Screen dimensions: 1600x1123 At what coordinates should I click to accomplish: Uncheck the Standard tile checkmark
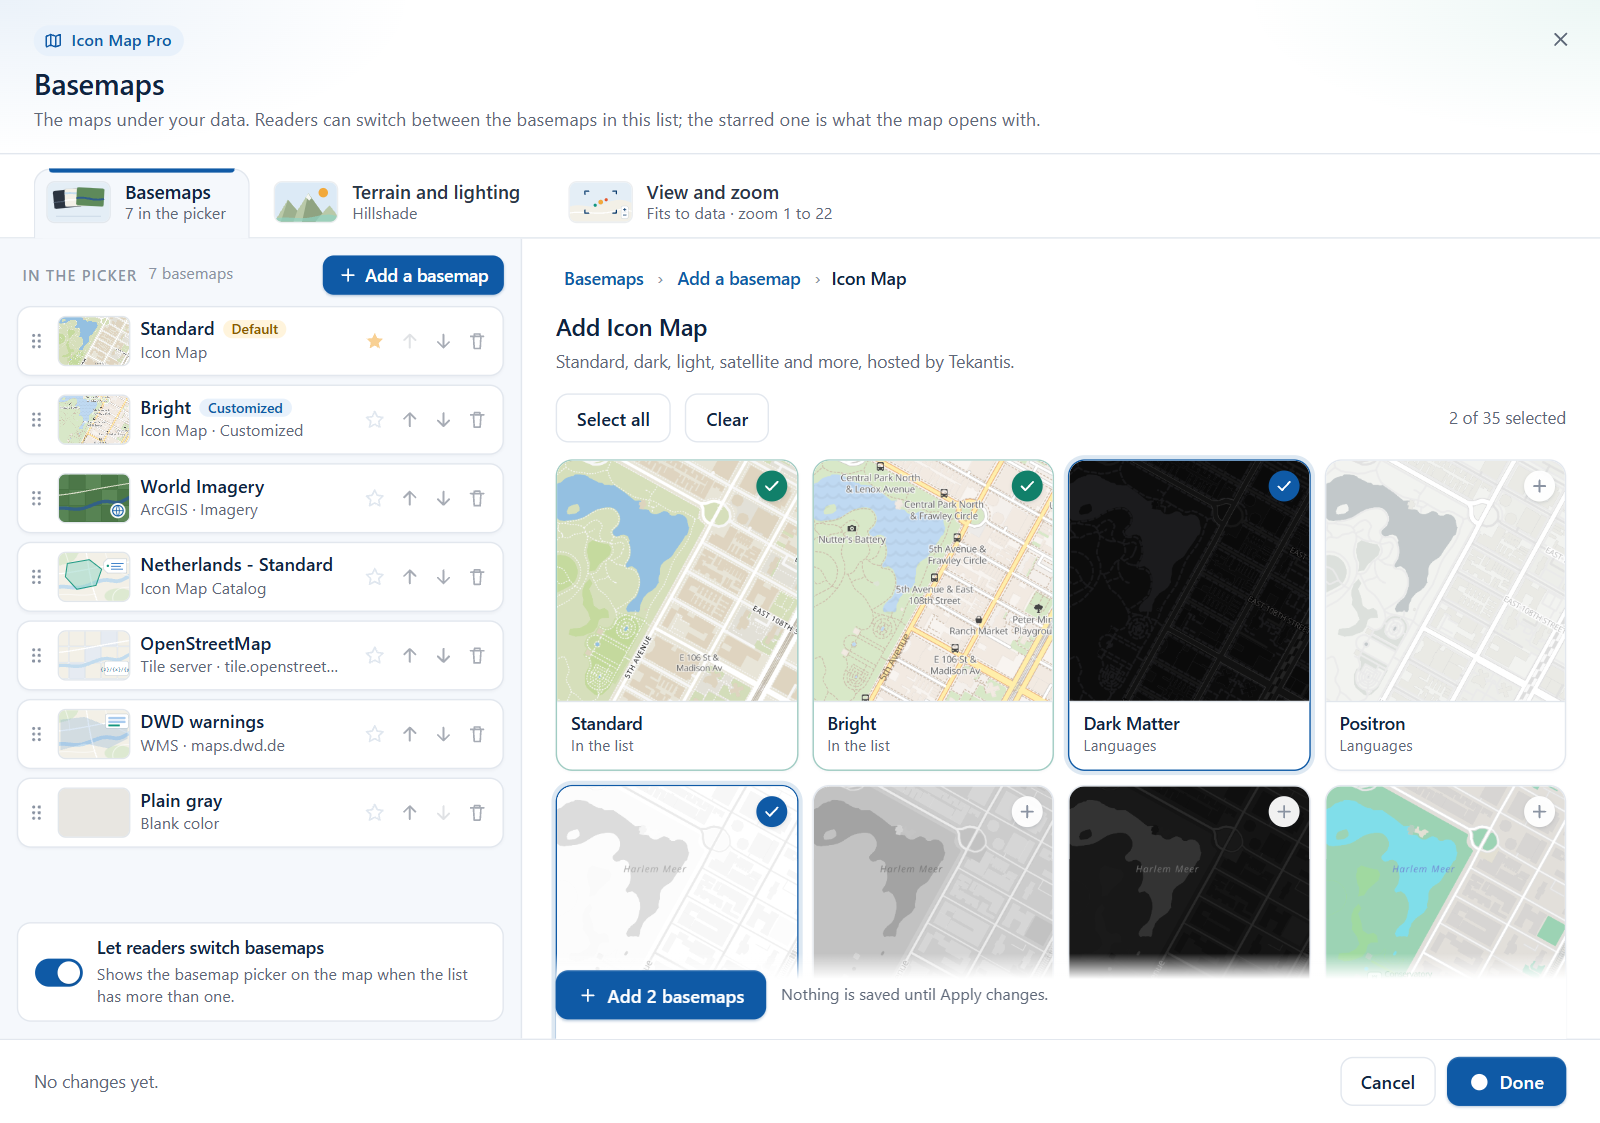[x=771, y=486]
